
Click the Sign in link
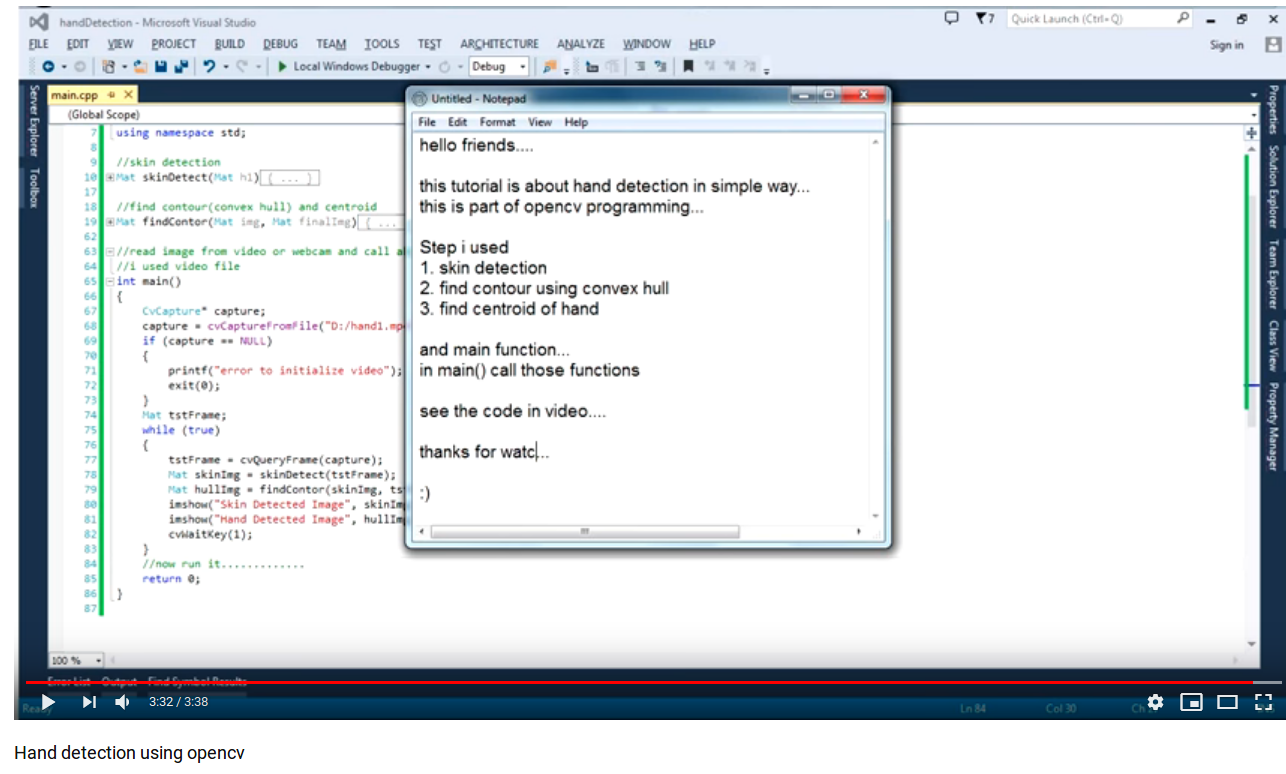(1226, 45)
